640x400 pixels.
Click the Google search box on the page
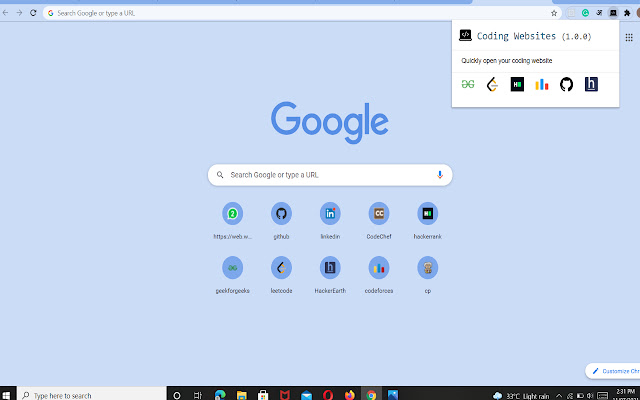pos(330,175)
